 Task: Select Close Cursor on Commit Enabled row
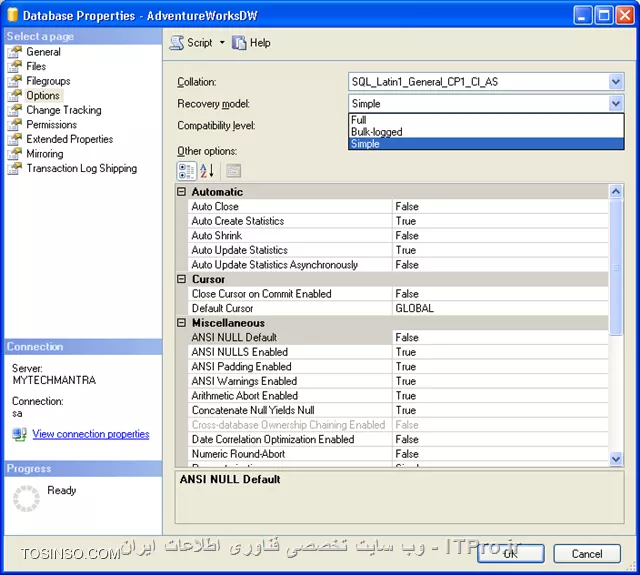point(398,293)
